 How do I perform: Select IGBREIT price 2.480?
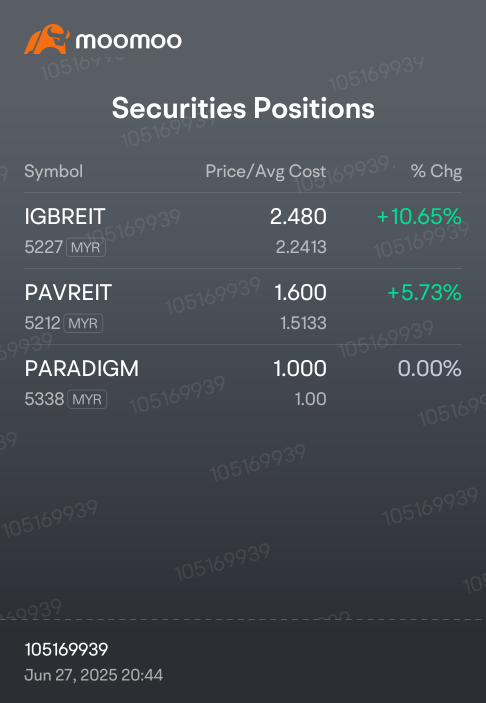click(298, 217)
